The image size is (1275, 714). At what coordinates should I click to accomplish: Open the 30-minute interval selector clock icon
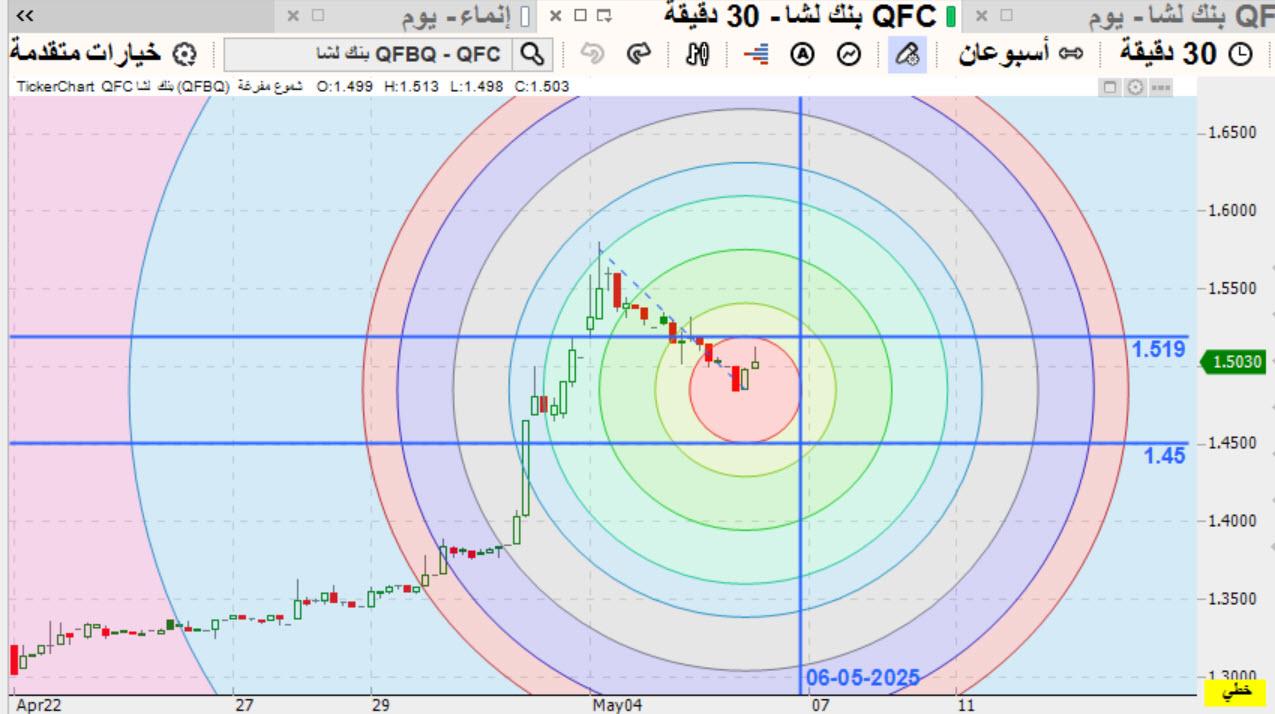1239,54
